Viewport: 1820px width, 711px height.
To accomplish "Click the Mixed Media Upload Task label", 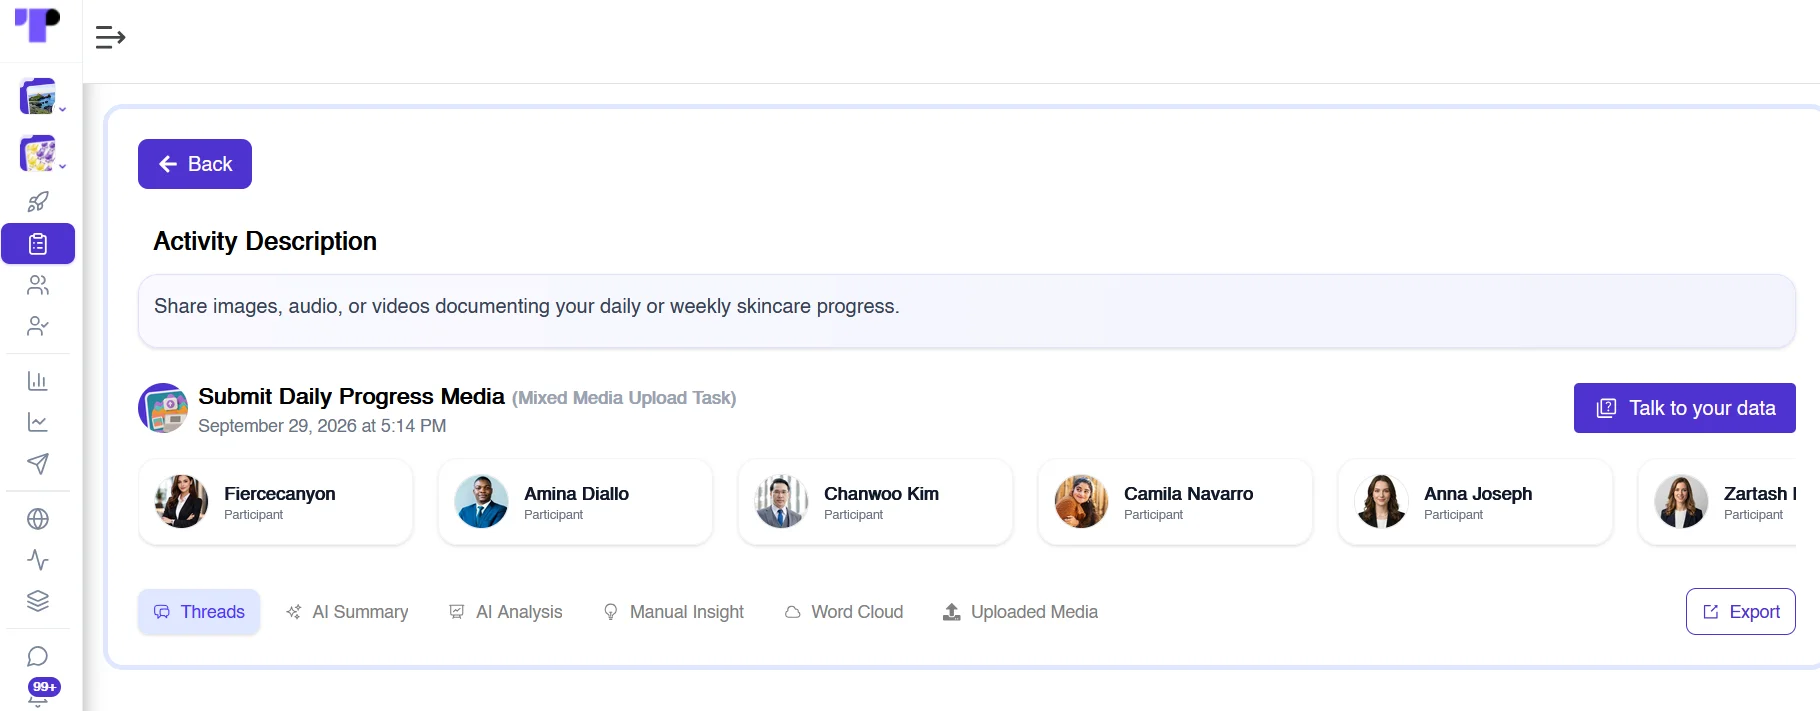I will point(624,398).
